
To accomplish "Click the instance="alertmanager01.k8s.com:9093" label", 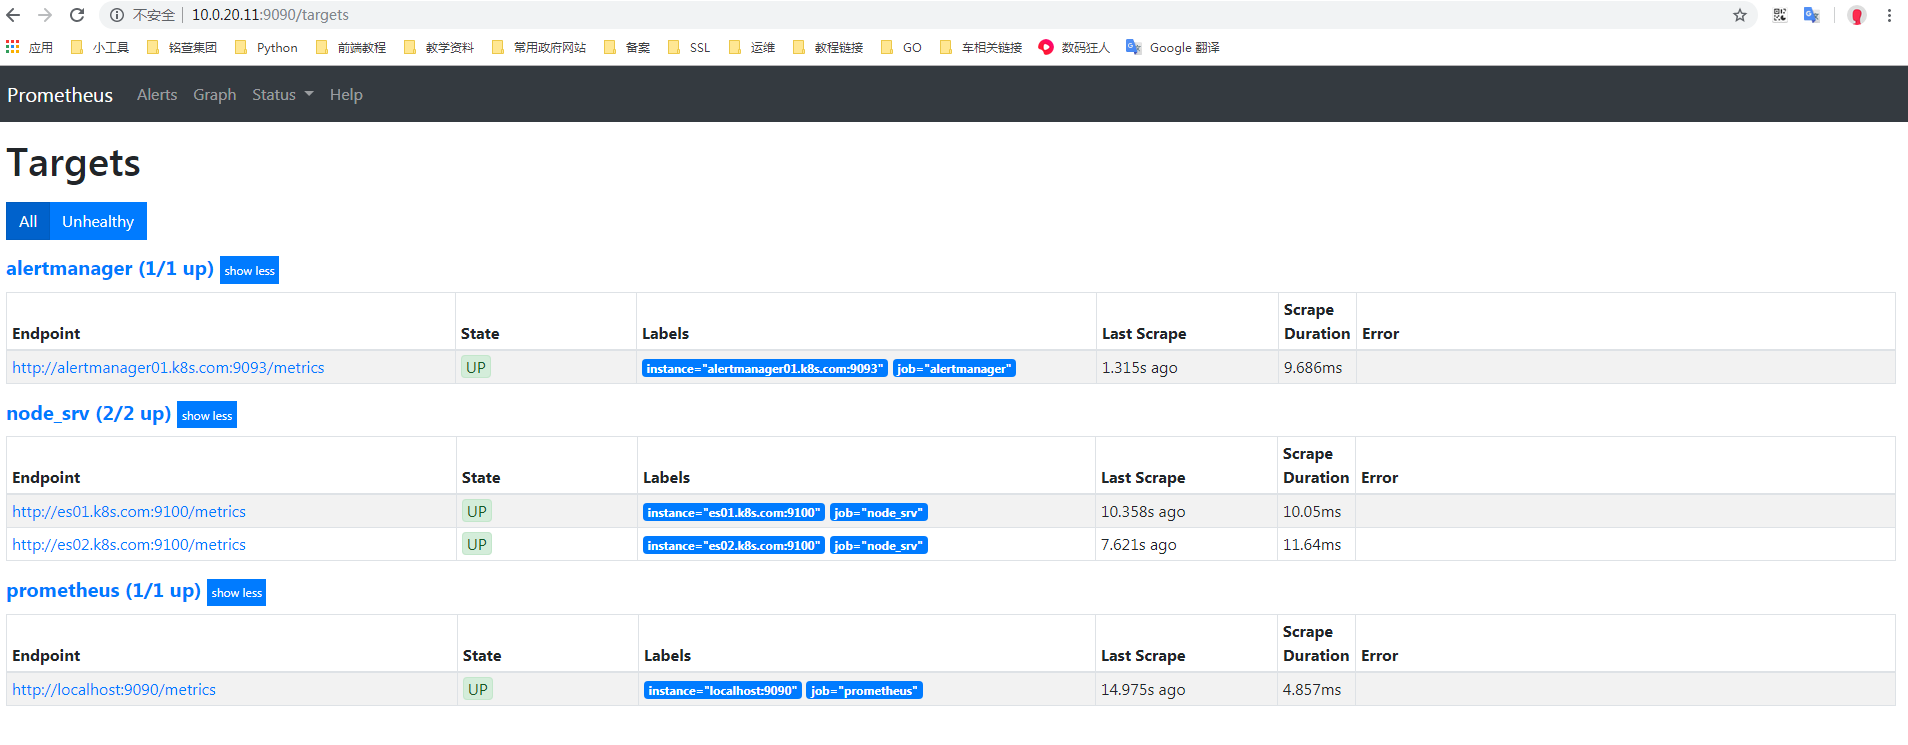I will pos(765,369).
